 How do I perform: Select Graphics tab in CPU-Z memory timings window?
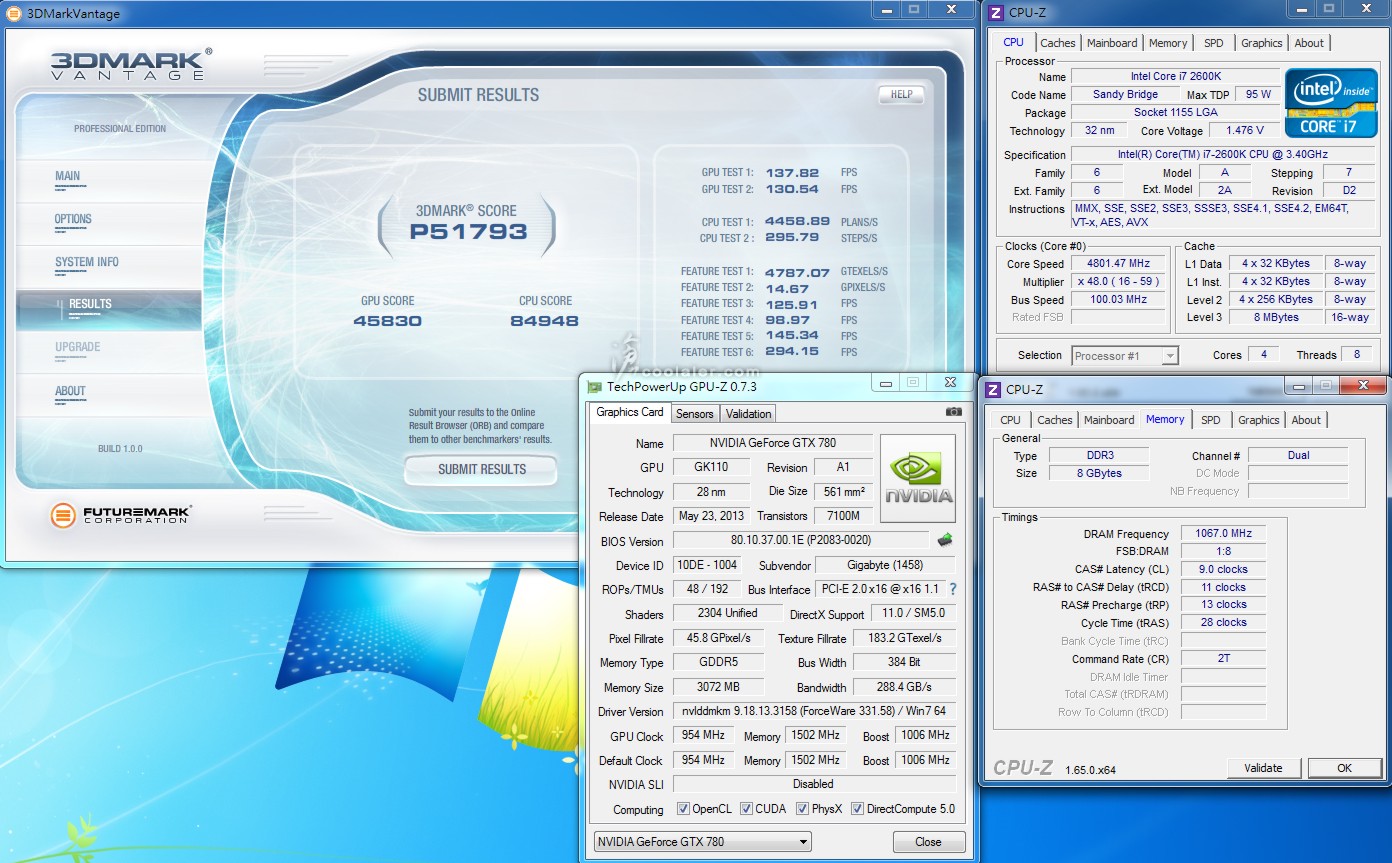coord(1259,420)
